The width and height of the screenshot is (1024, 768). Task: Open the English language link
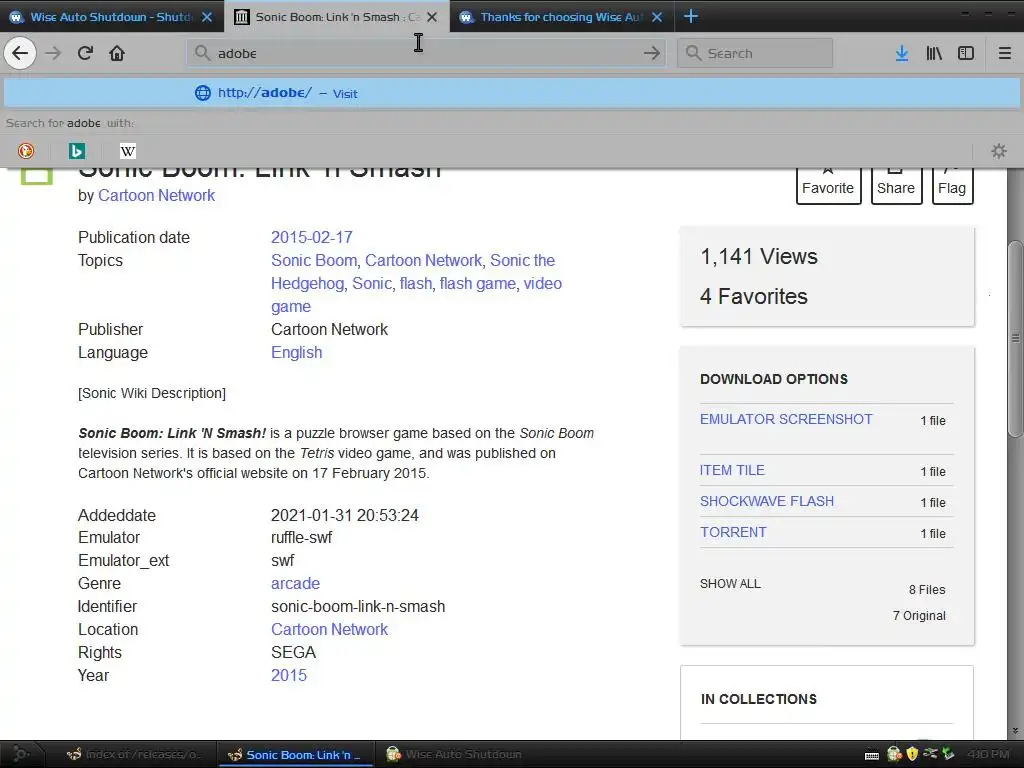click(296, 352)
